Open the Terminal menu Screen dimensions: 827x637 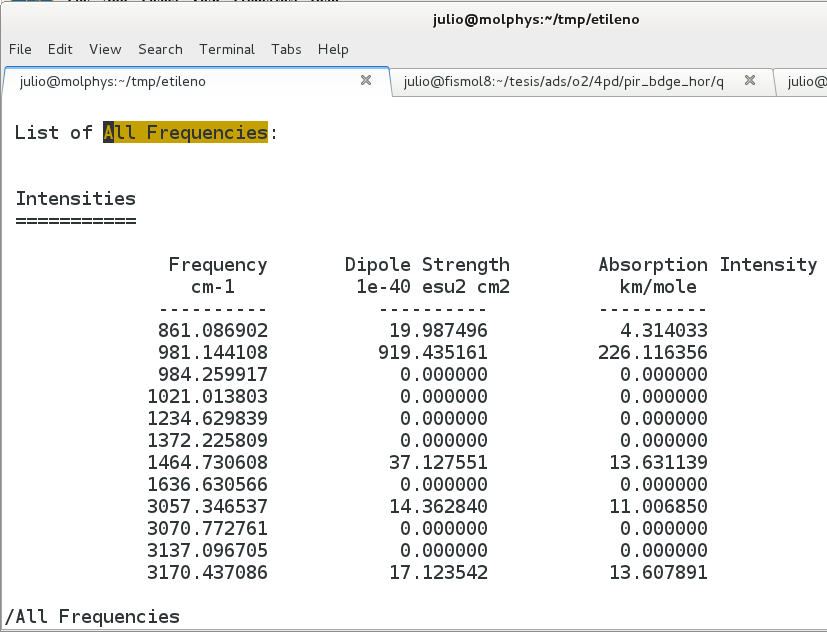227,49
